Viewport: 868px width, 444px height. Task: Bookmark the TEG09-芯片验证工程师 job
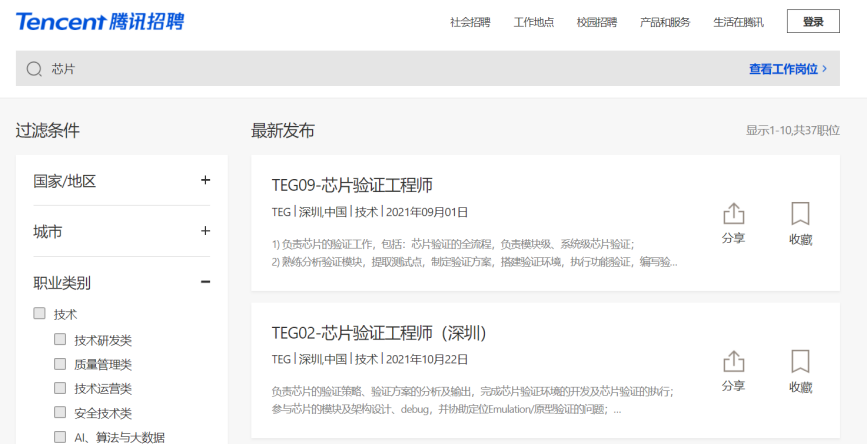[800, 223]
